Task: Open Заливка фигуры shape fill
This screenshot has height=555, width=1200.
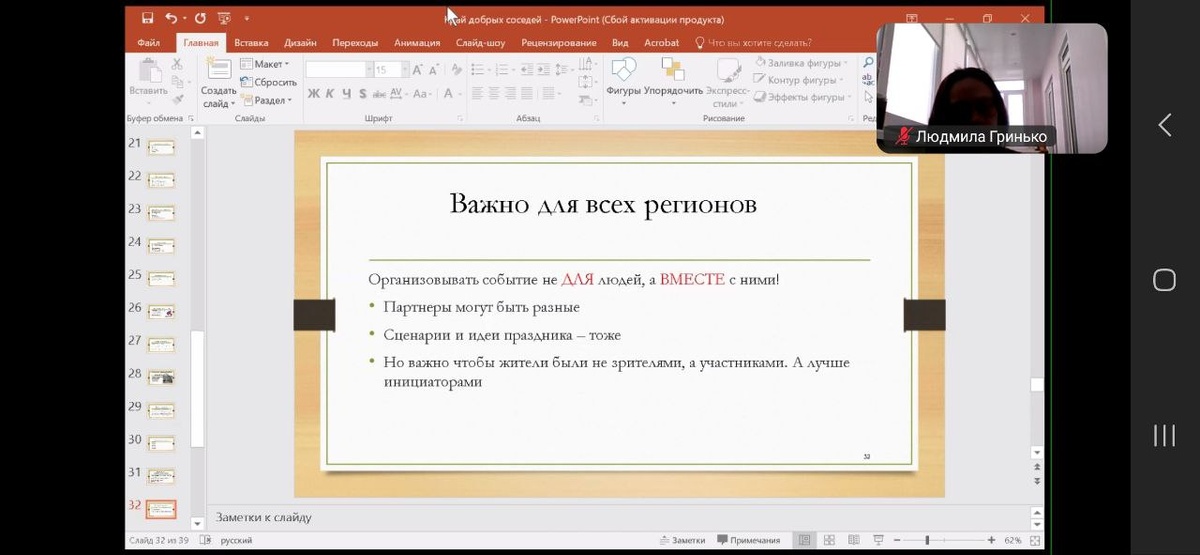Action: pyautogui.click(x=800, y=64)
